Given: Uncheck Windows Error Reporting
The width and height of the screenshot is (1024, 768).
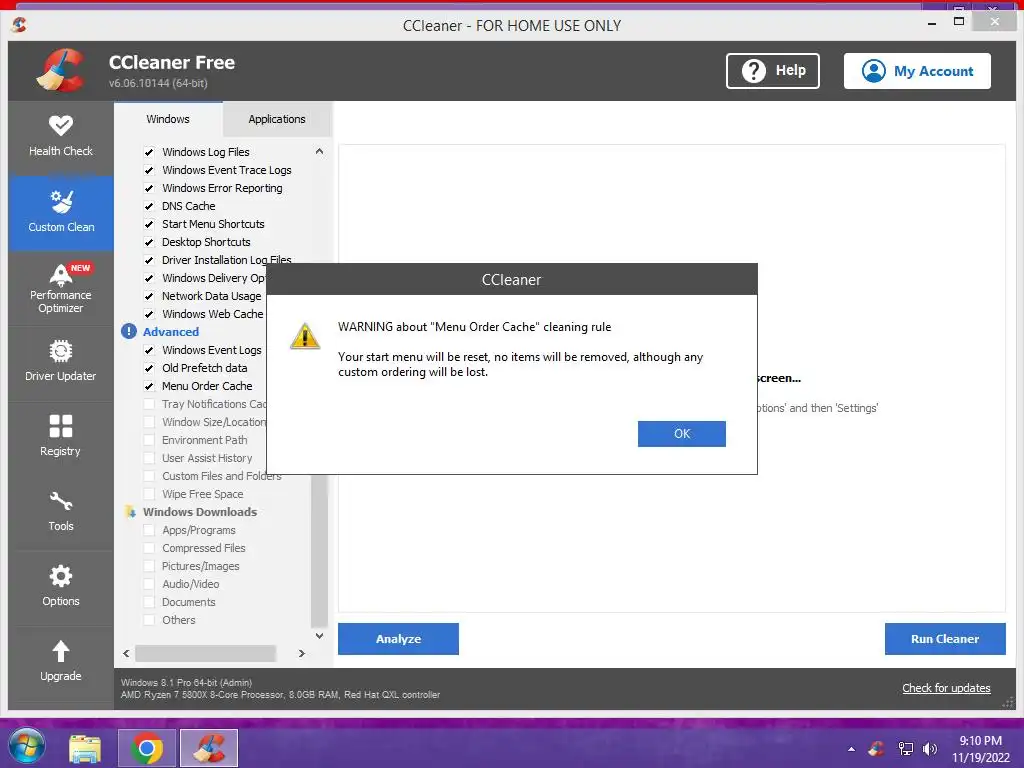Looking at the screenshot, I should pos(149,188).
